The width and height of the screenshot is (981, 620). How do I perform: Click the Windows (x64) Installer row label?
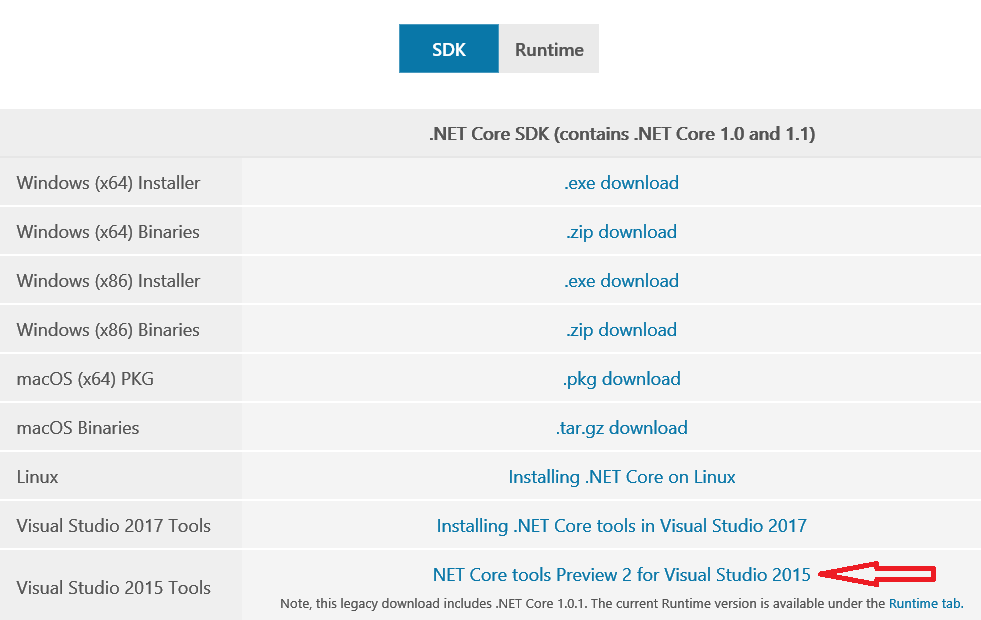(x=108, y=183)
